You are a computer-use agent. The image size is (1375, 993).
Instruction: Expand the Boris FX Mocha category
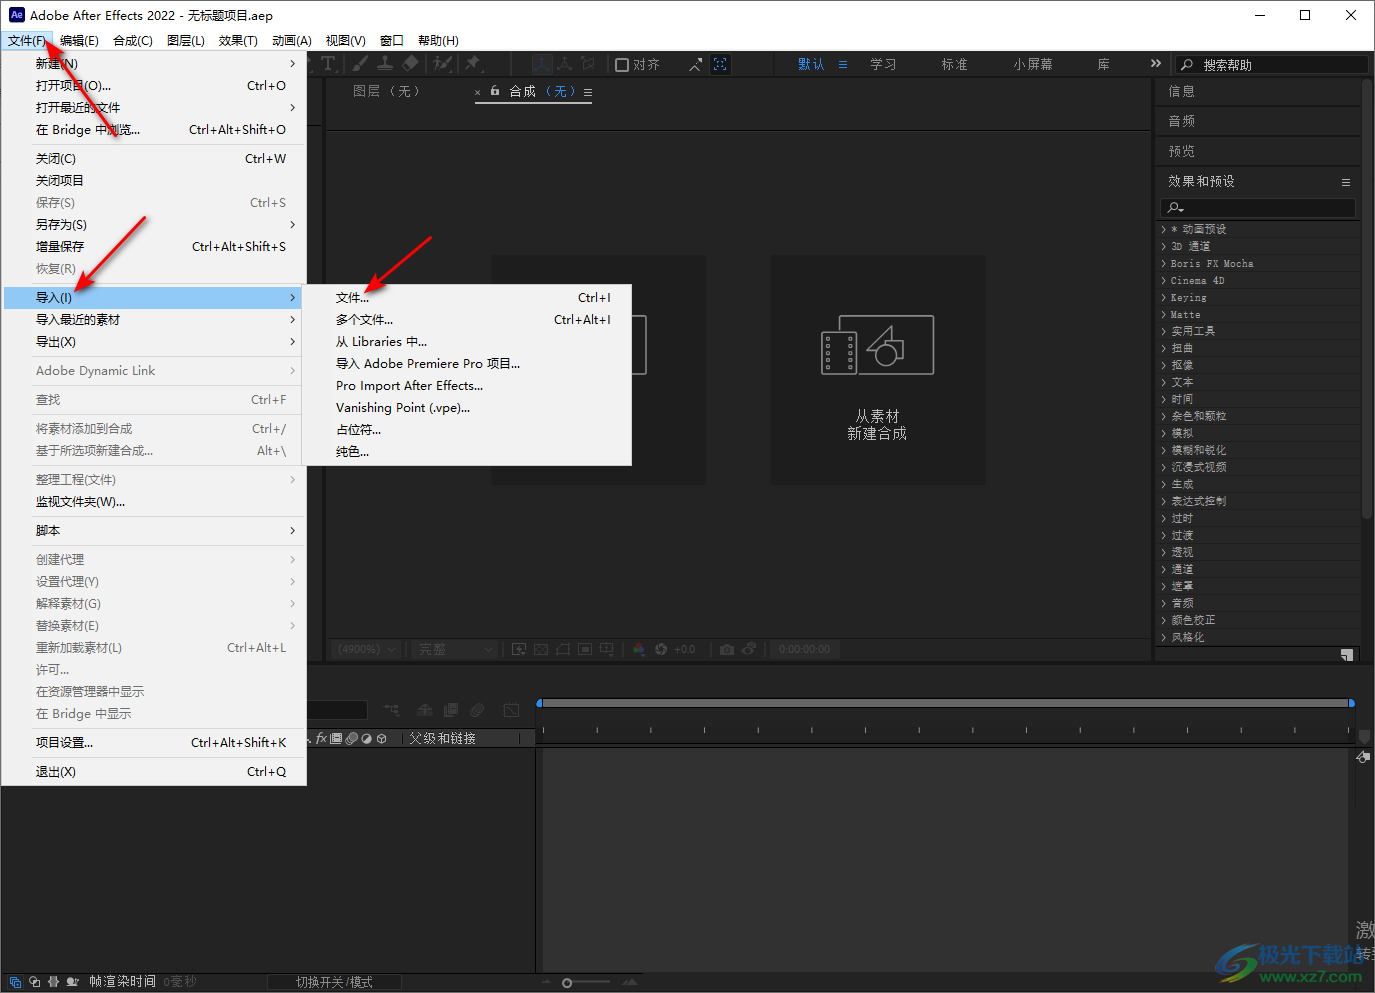[1164, 263]
